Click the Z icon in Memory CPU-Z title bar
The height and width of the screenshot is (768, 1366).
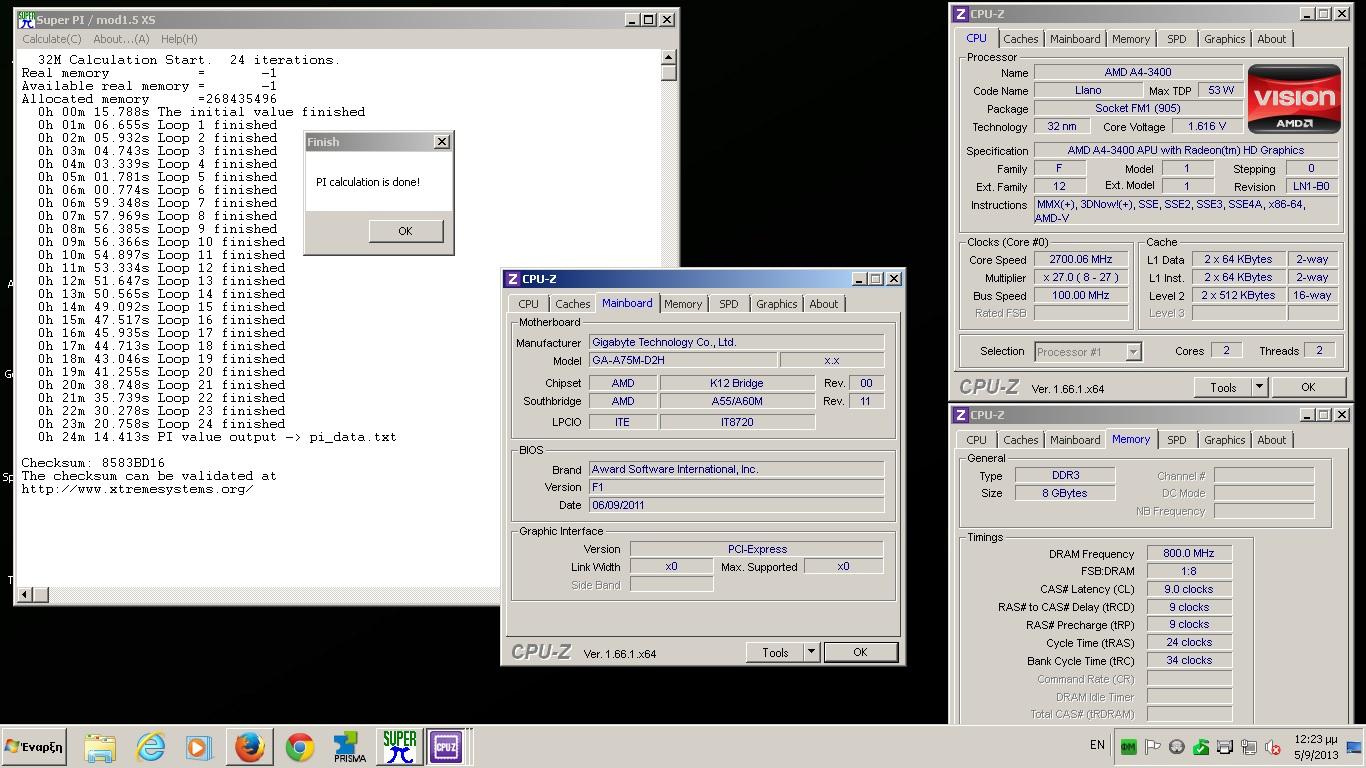(x=960, y=415)
